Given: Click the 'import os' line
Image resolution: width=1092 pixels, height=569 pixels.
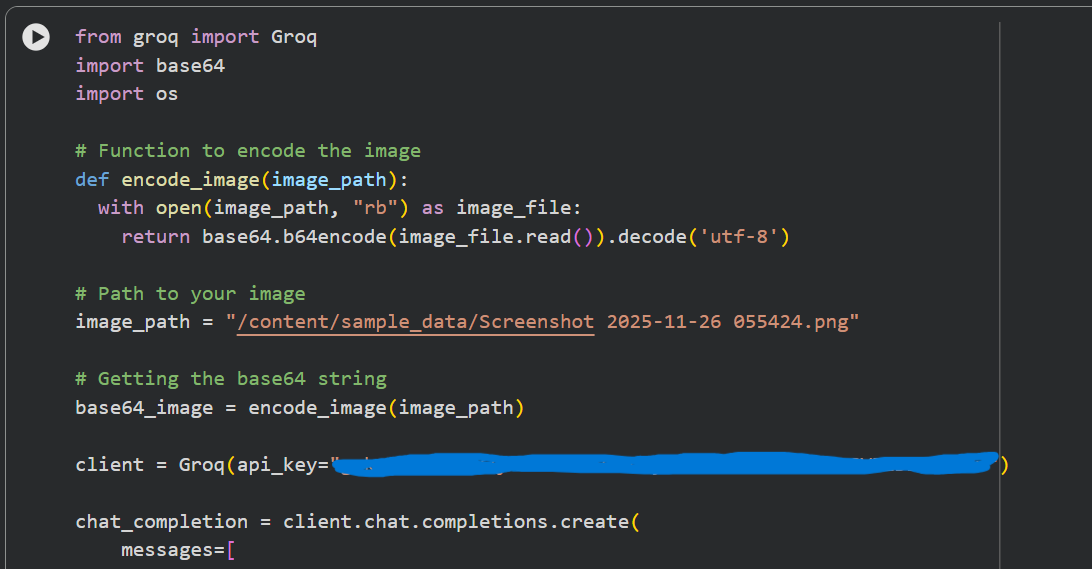Looking at the screenshot, I should (x=127, y=94).
